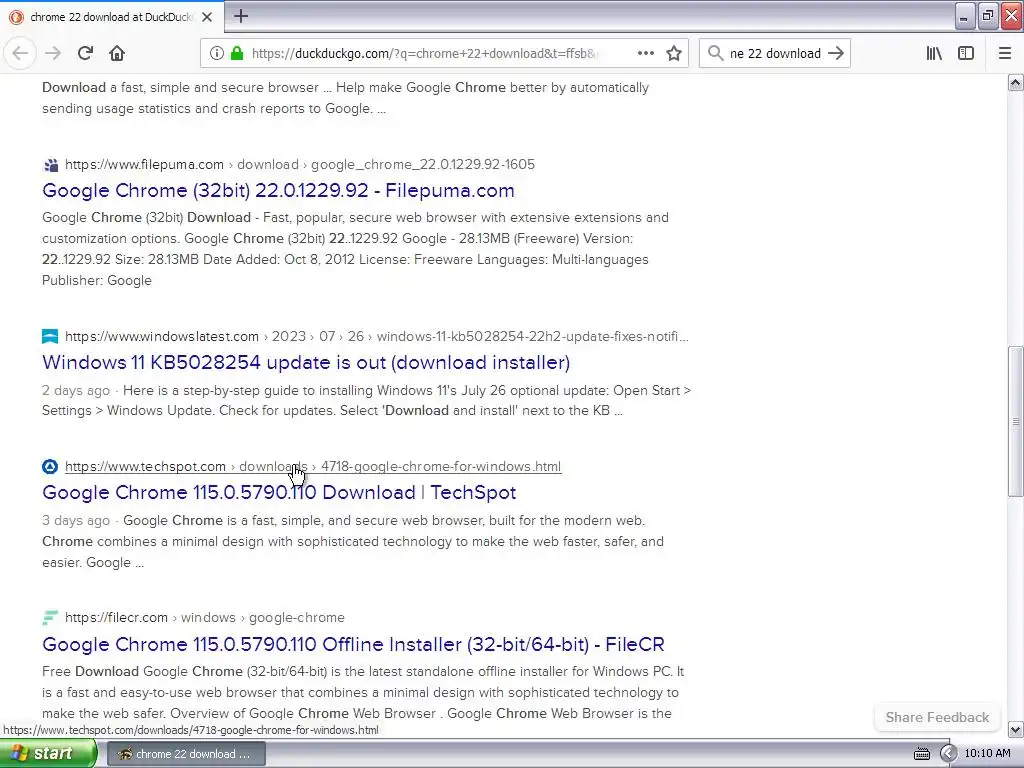Close the chrome 22 download tab

point(207,17)
